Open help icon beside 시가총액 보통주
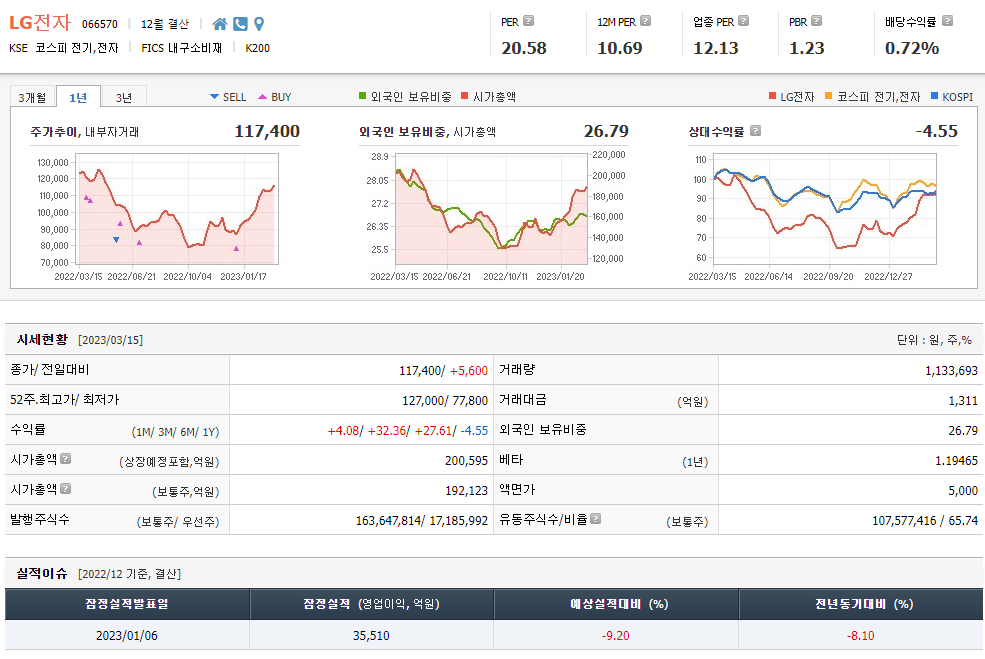This screenshot has height=659, width=985. [x=65, y=488]
